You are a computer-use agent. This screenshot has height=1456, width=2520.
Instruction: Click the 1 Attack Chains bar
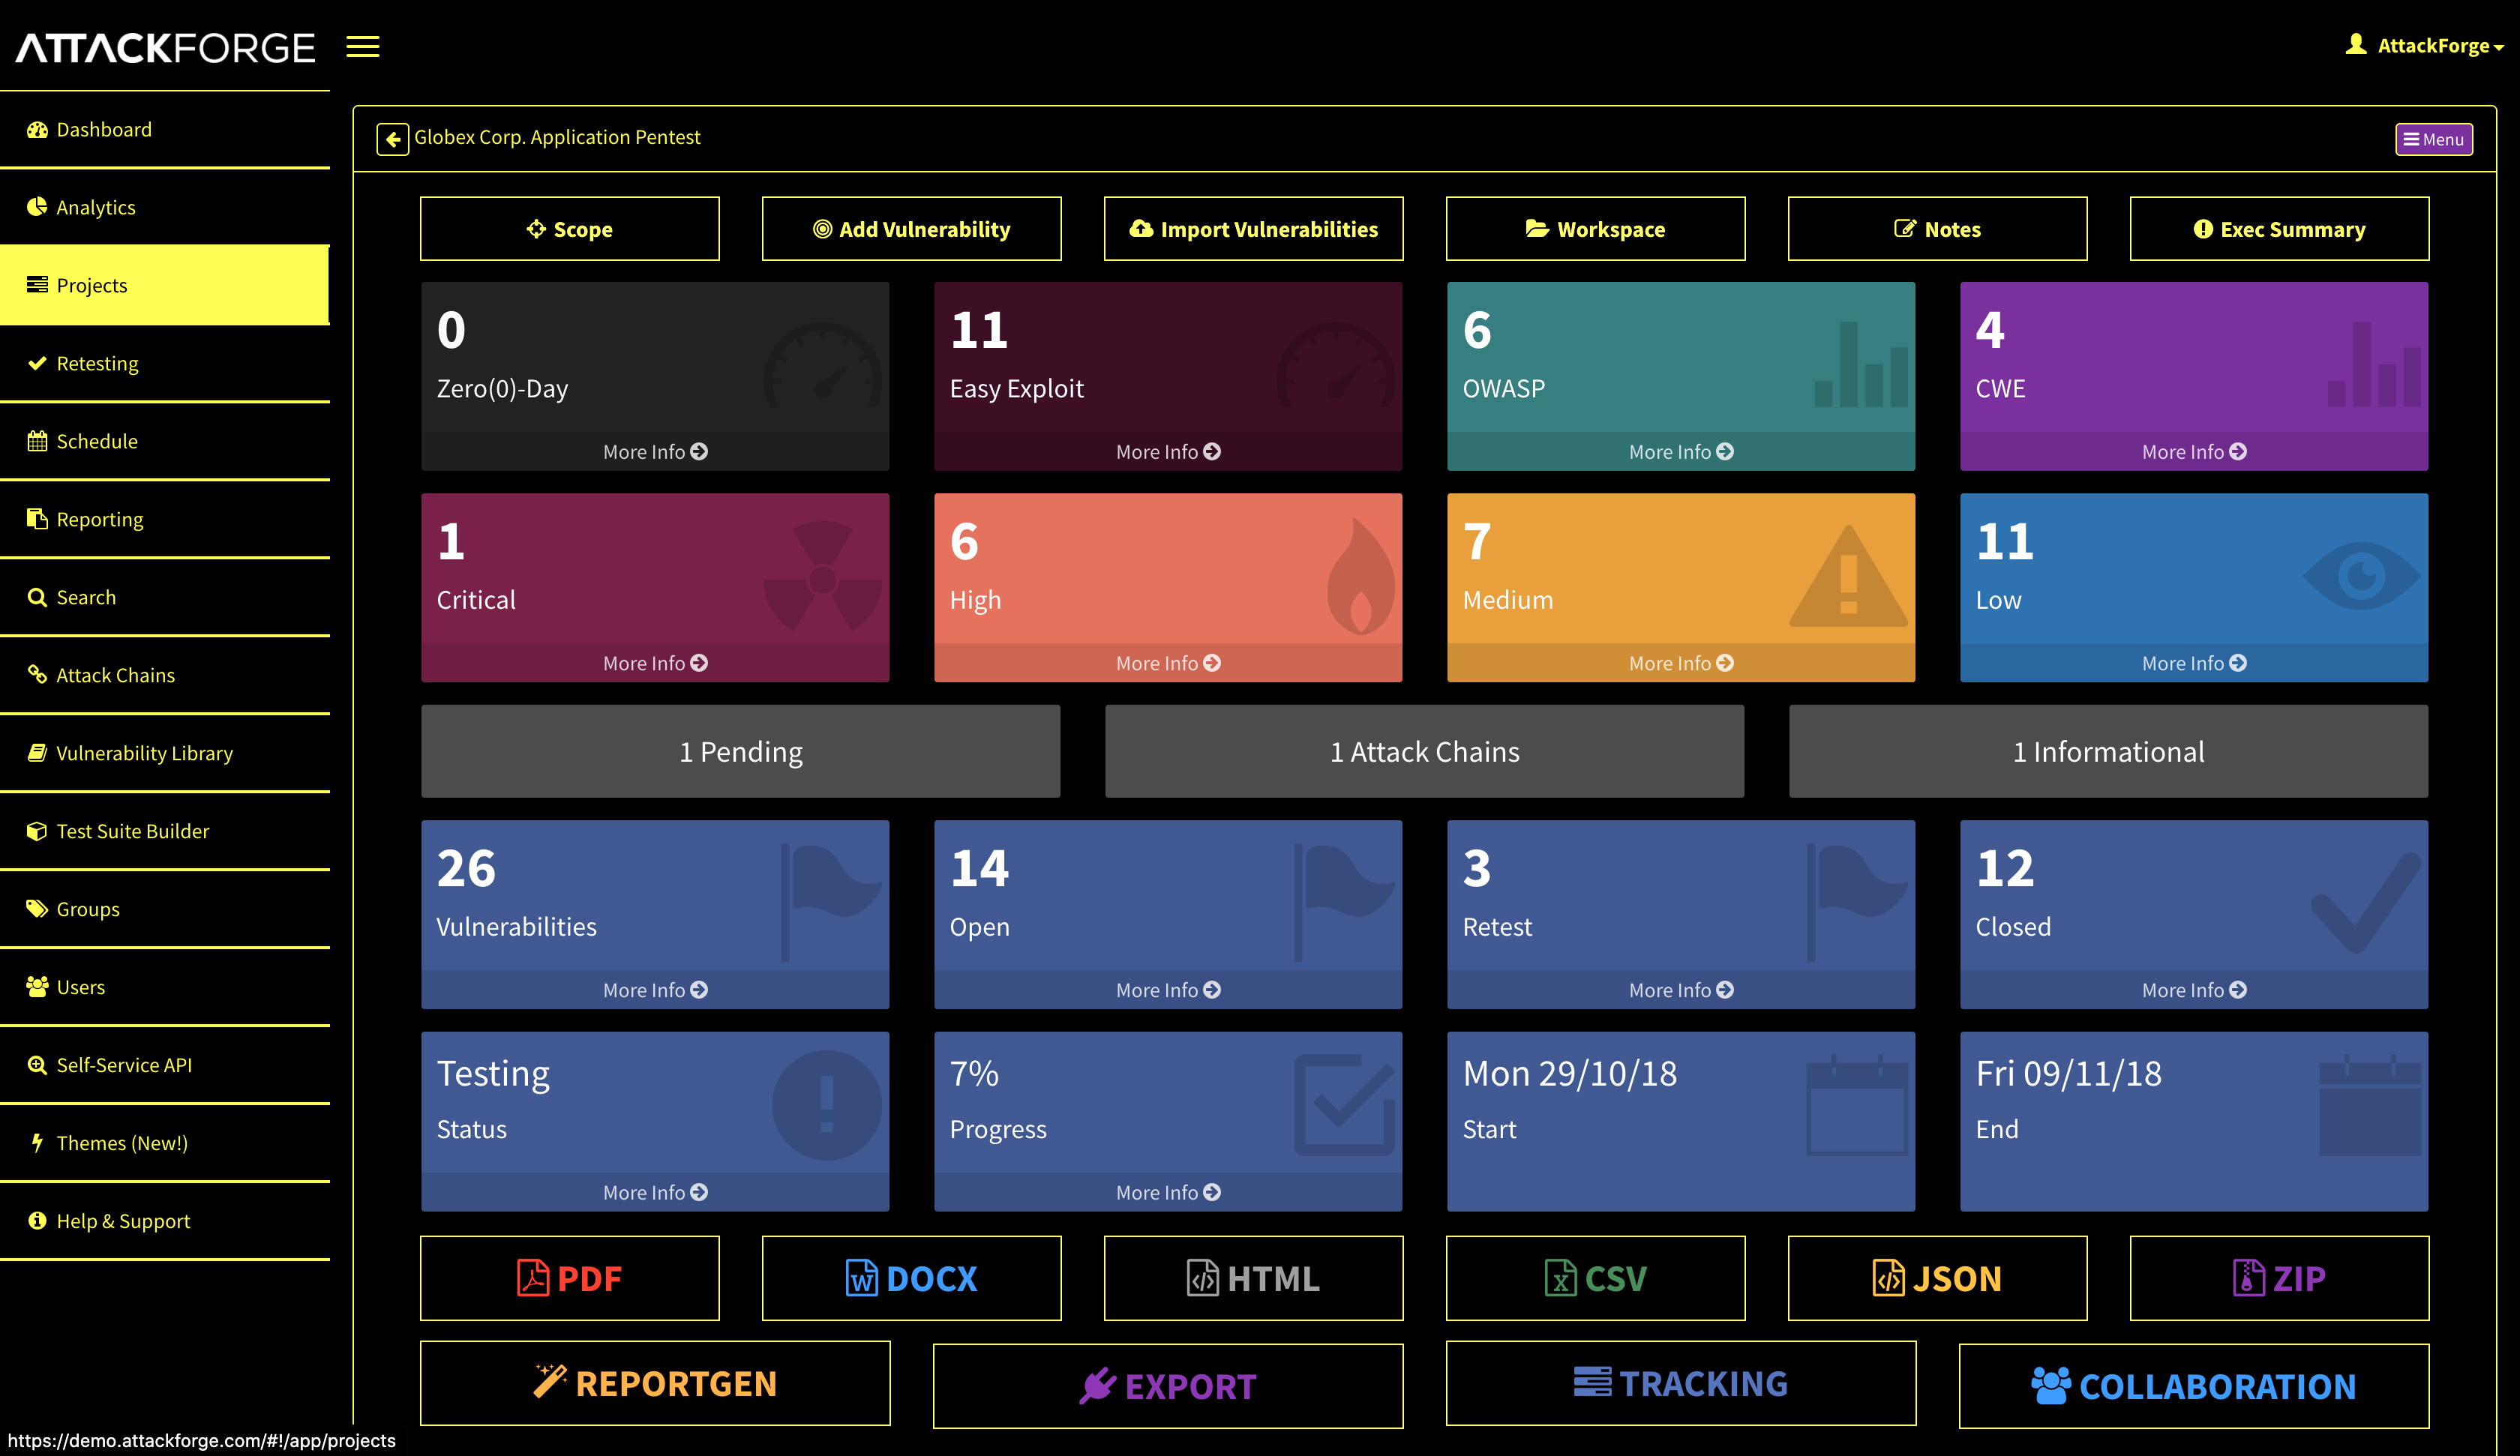pos(1424,751)
